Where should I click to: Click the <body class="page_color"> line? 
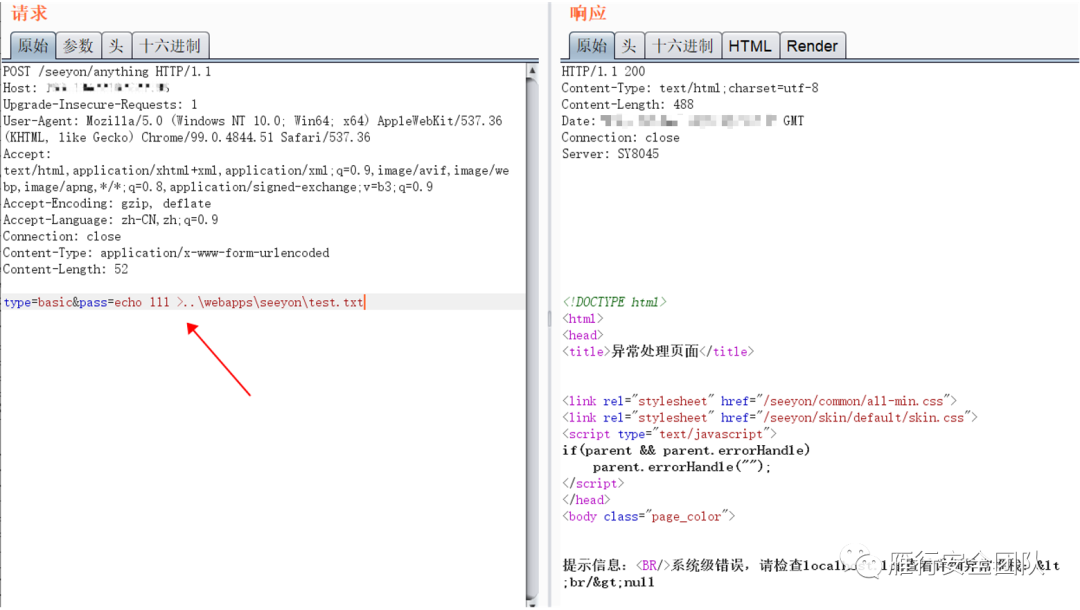(649, 517)
